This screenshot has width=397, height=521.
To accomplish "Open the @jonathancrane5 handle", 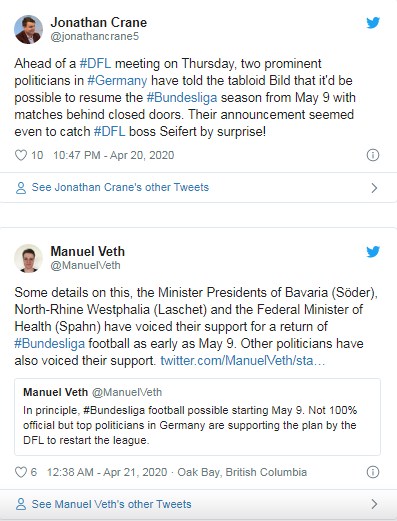I will [x=94, y=36].
